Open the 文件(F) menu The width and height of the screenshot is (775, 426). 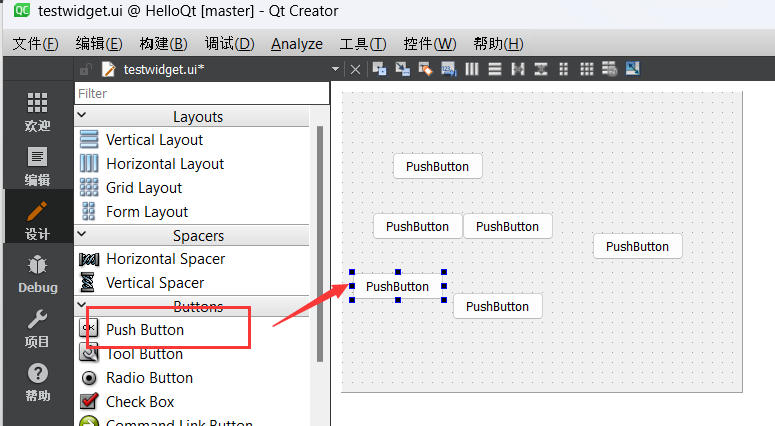36,44
